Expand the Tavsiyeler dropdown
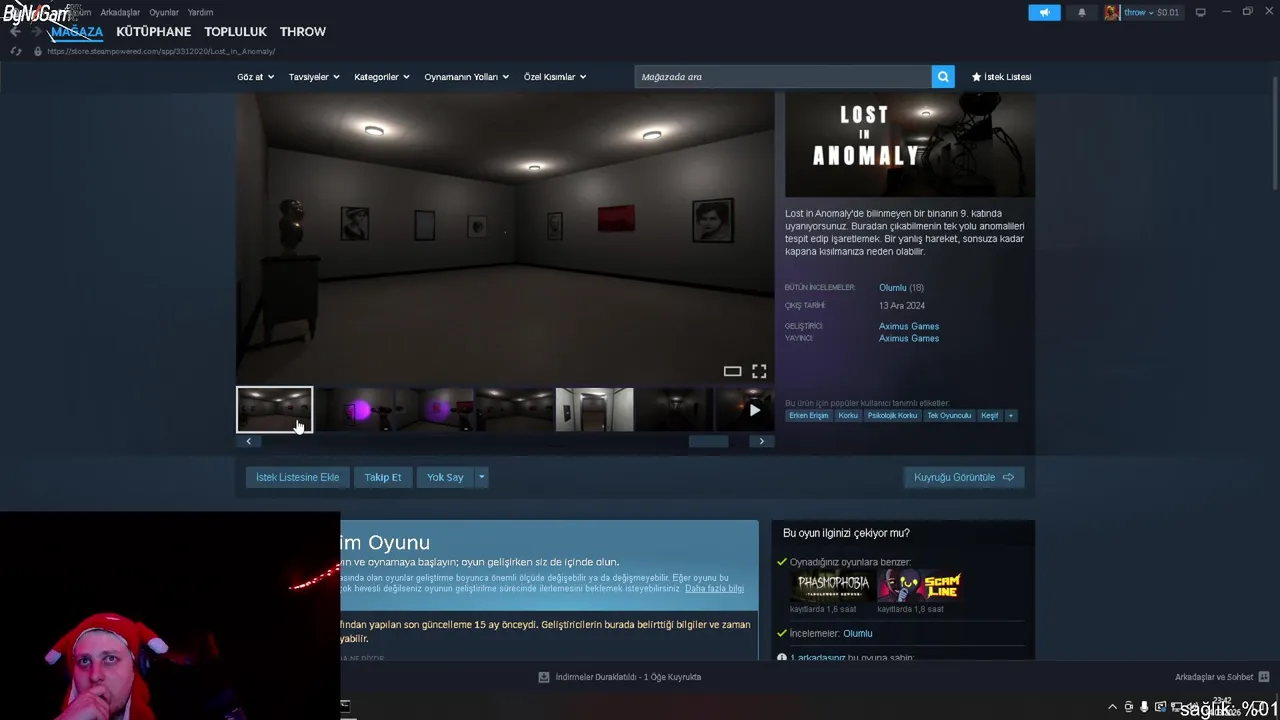 coord(314,77)
